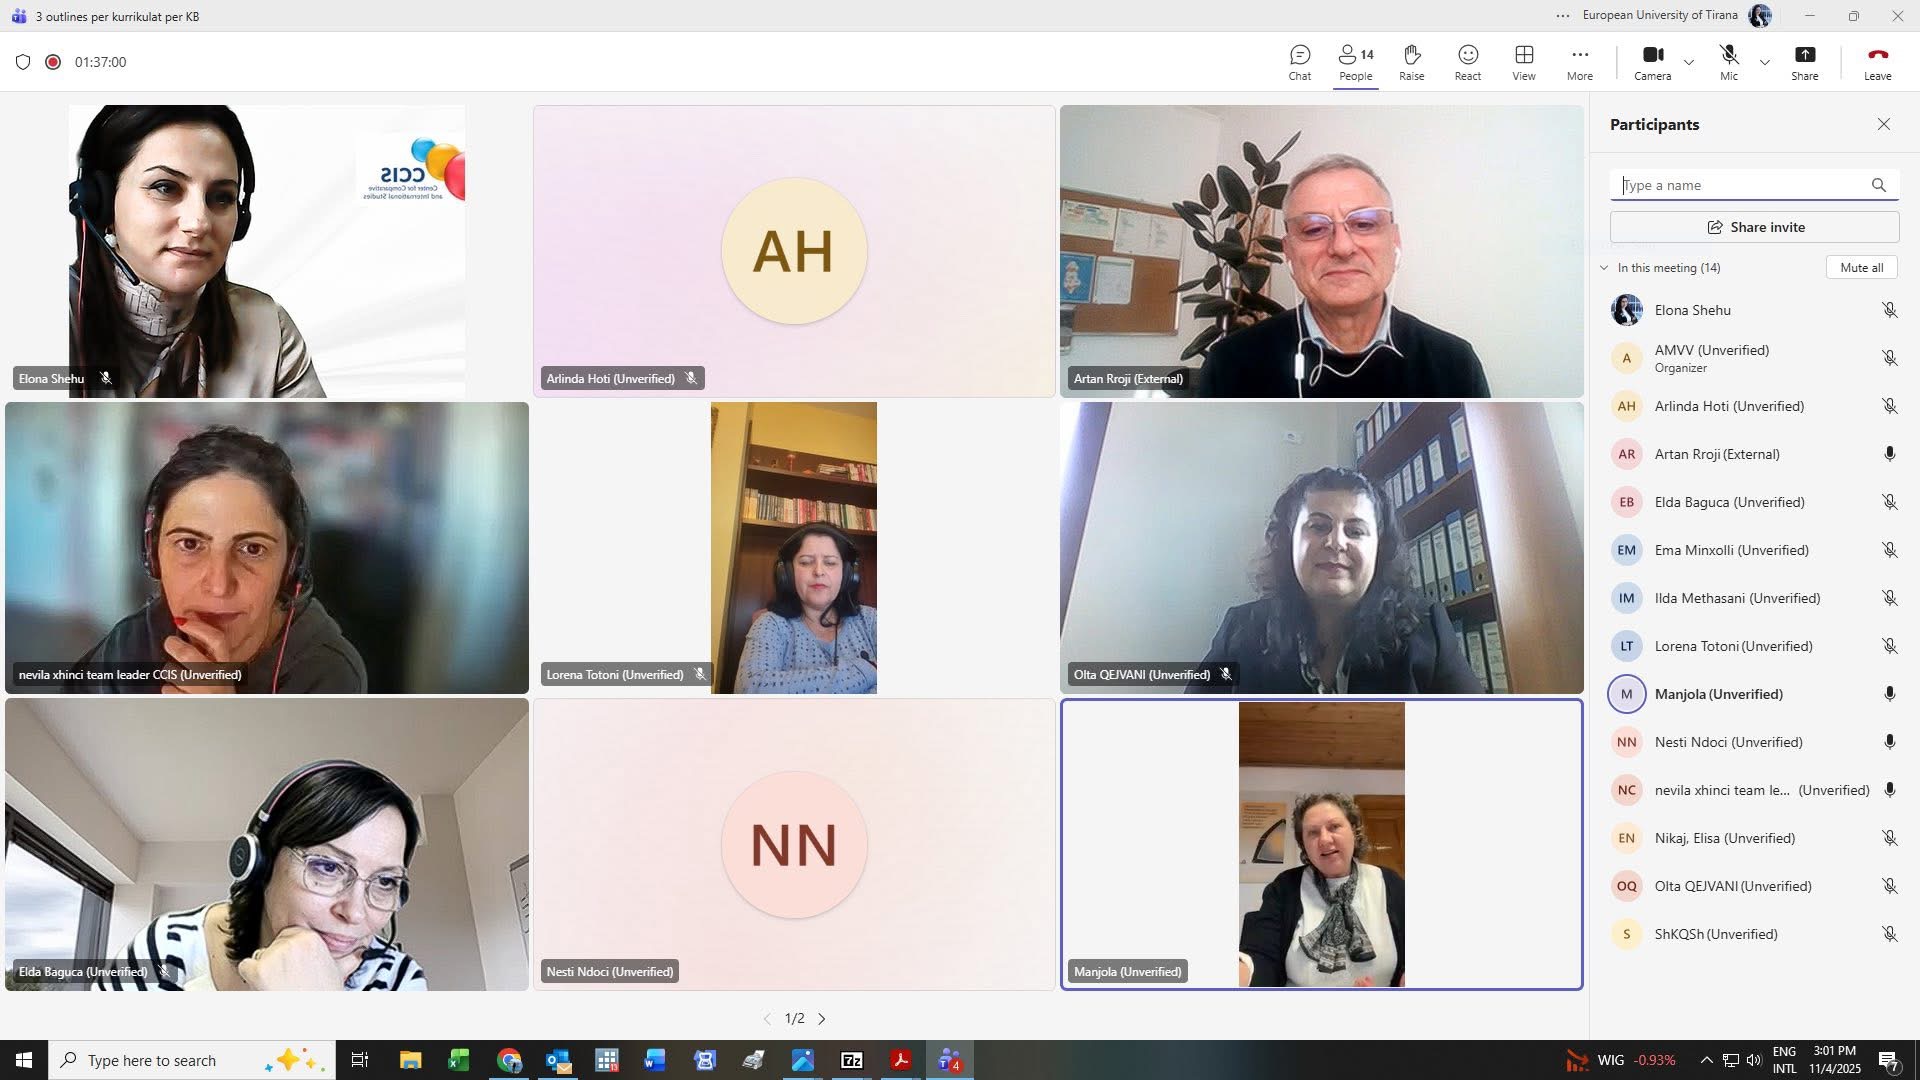Collapse the In this meeting section

click(1604, 268)
